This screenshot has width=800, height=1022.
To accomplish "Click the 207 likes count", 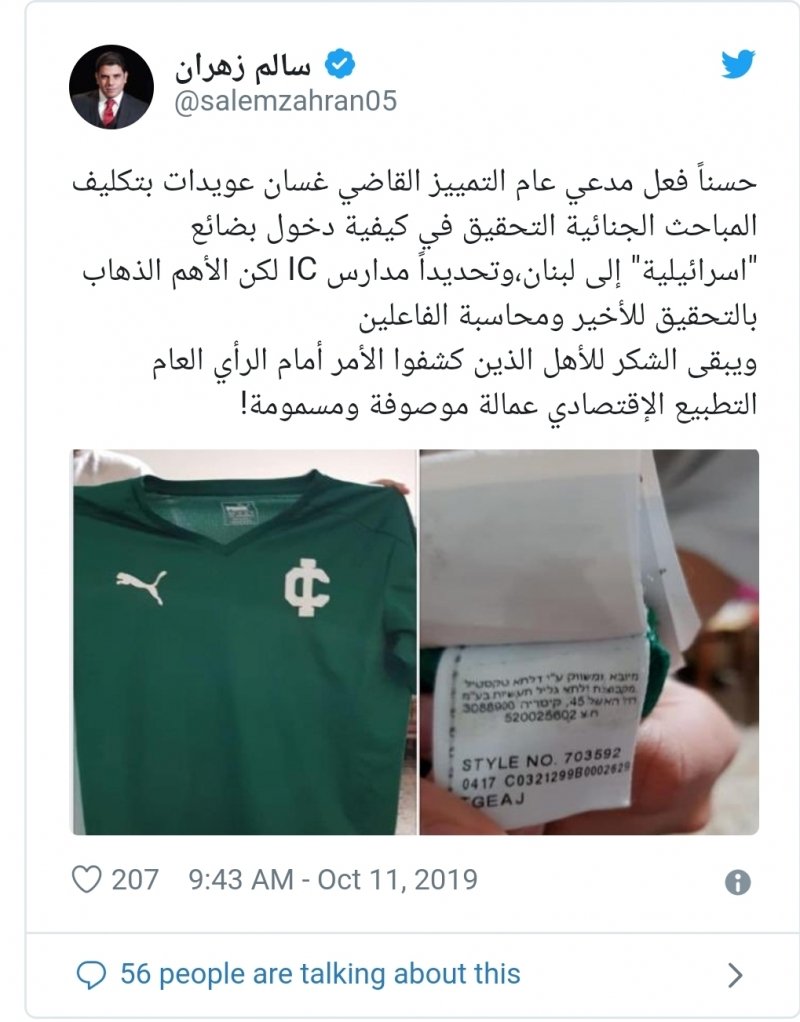I will coord(135,879).
